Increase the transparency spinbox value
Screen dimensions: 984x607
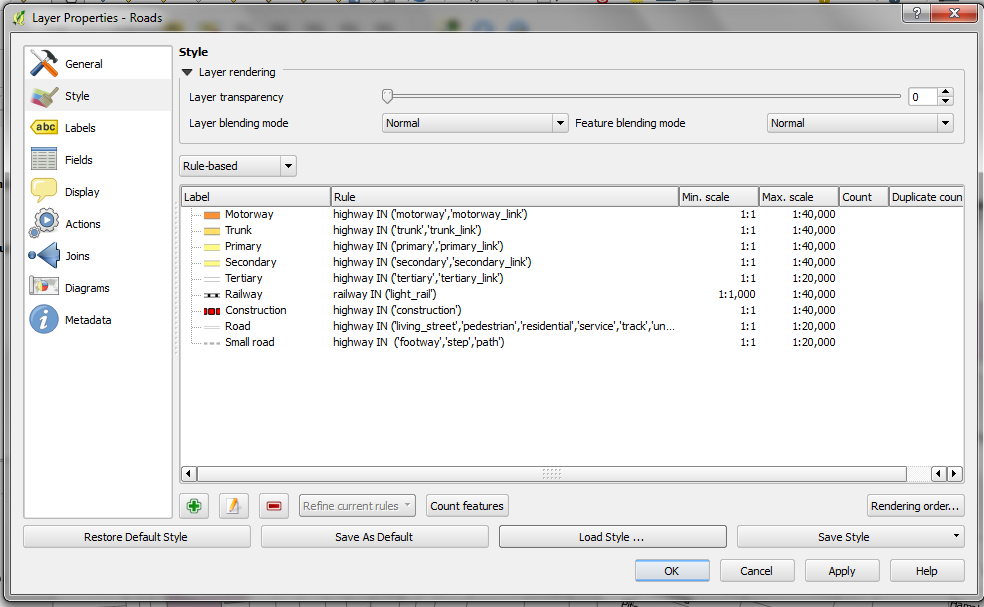click(945, 92)
